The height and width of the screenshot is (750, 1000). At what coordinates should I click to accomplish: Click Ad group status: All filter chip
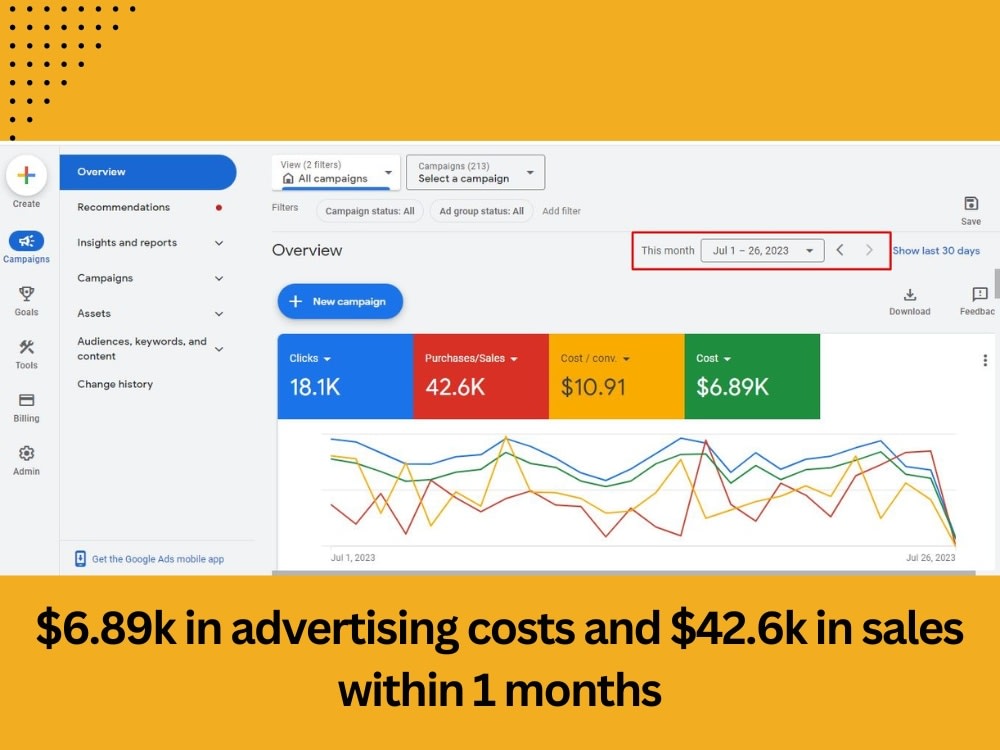pyautogui.click(x=482, y=211)
